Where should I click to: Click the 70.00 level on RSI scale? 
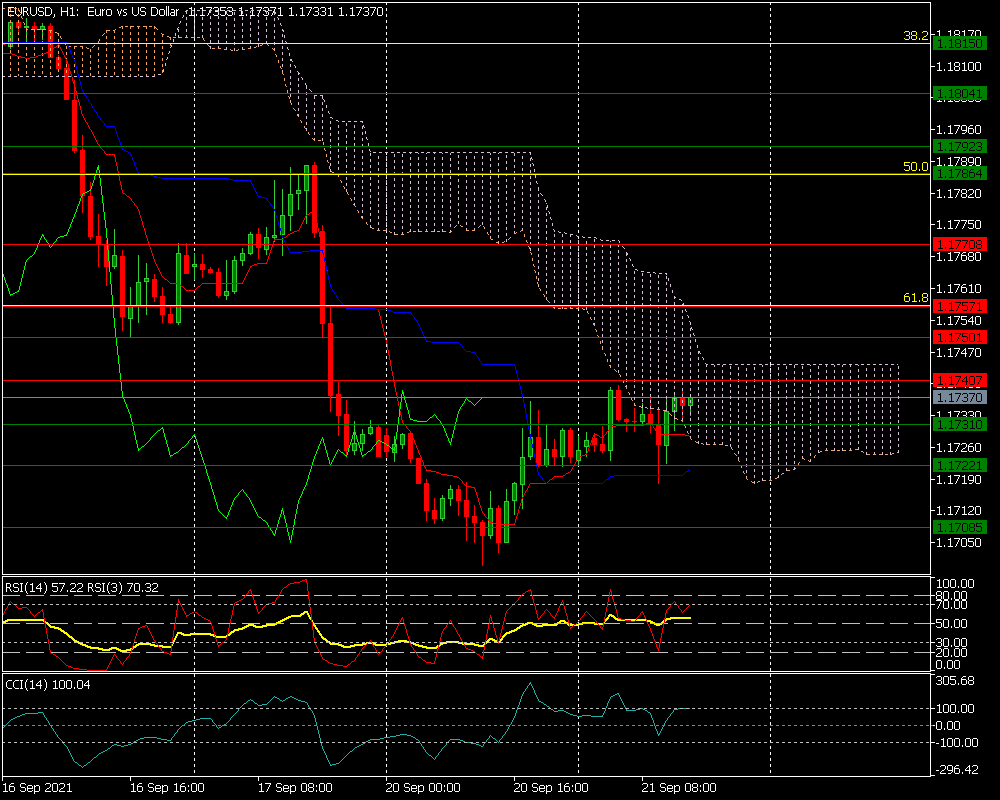pos(952,605)
